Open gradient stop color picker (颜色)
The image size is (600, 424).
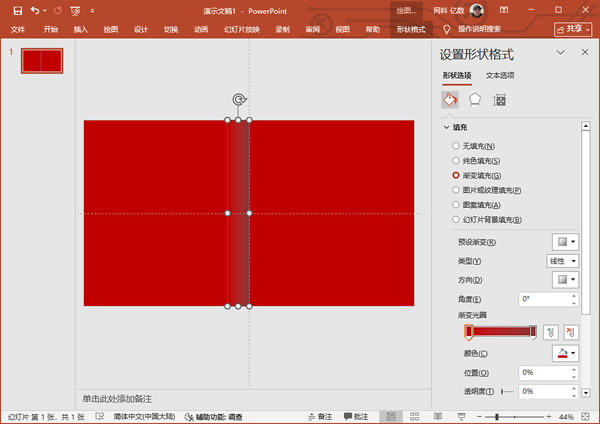565,353
